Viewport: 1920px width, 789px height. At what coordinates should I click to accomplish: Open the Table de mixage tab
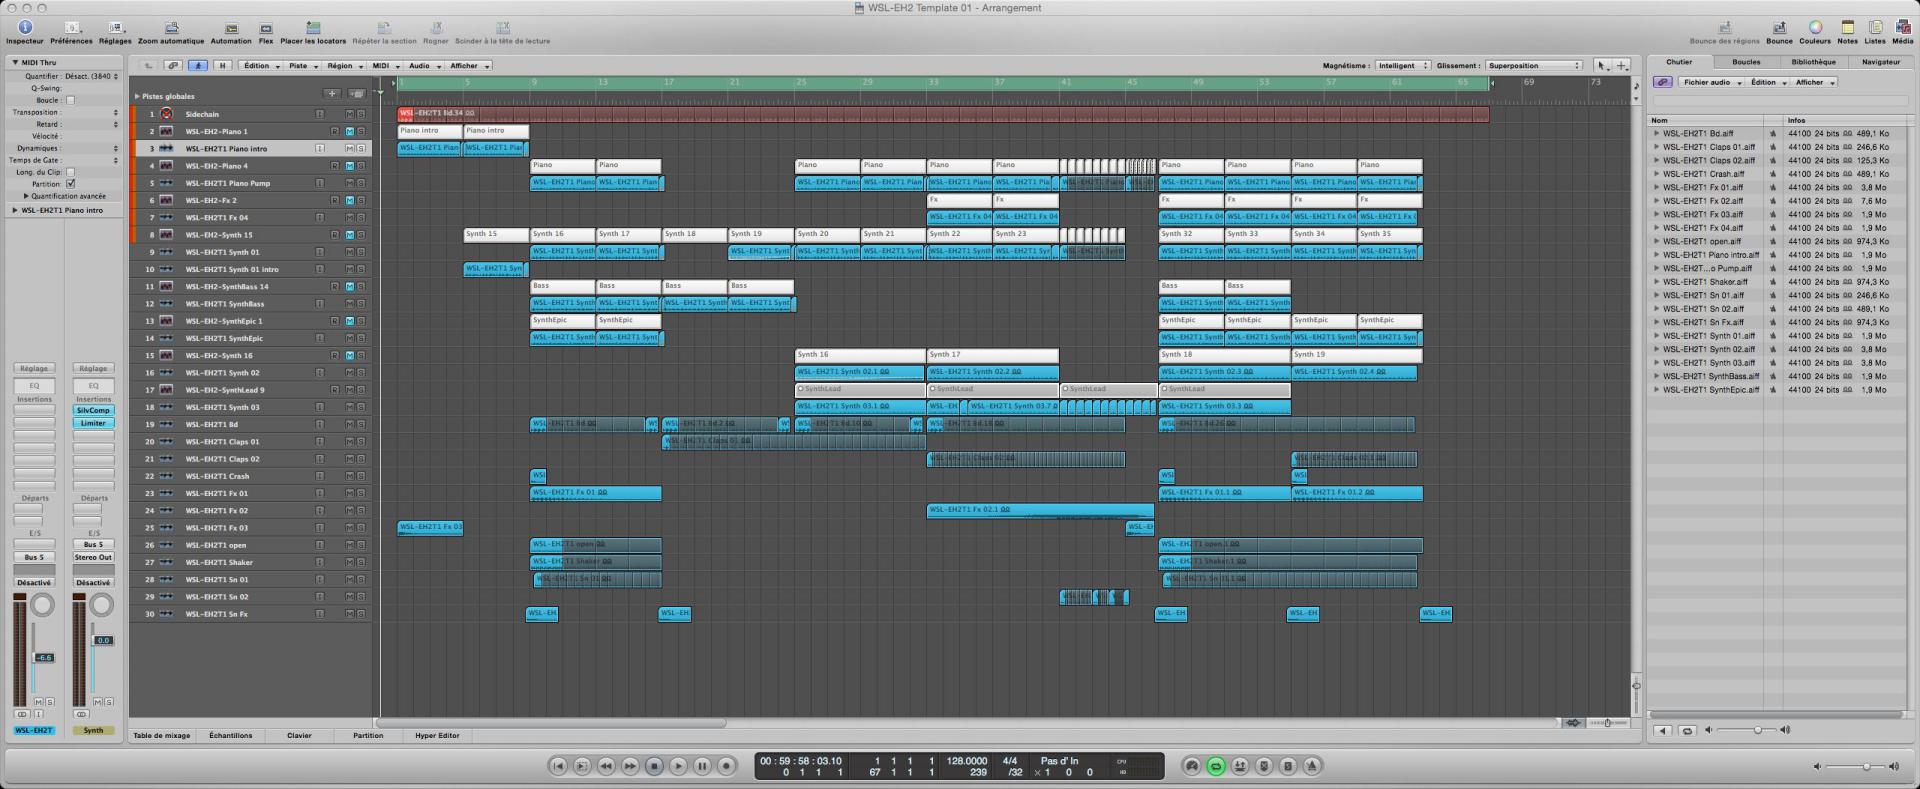(162, 735)
